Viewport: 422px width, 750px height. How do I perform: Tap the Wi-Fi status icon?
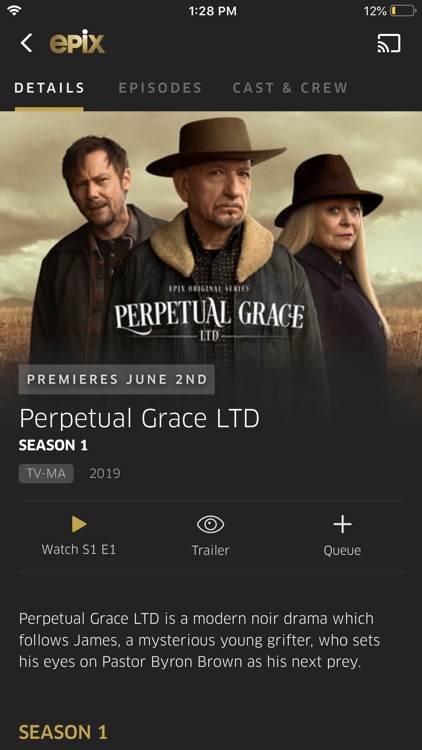pyautogui.click(x=14, y=11)
